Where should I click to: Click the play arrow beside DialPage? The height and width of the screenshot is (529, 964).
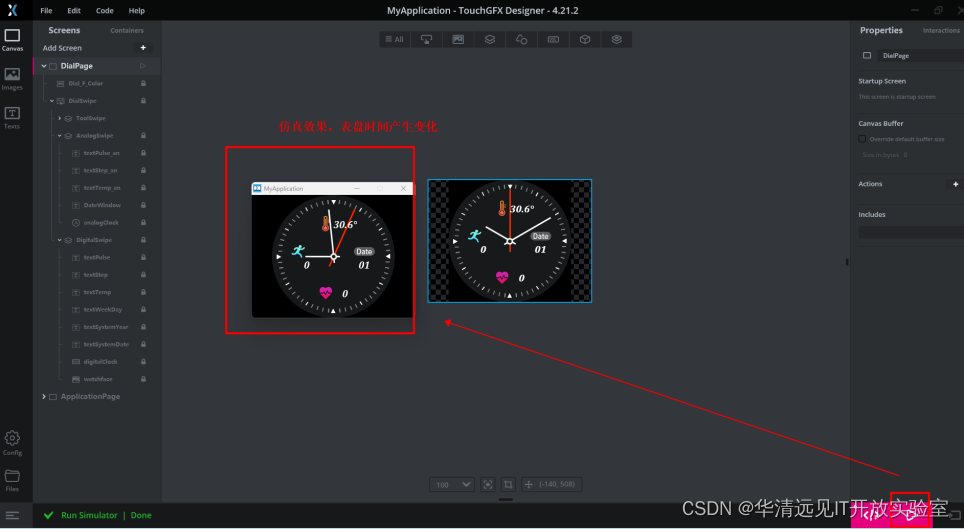click(143, 66)
